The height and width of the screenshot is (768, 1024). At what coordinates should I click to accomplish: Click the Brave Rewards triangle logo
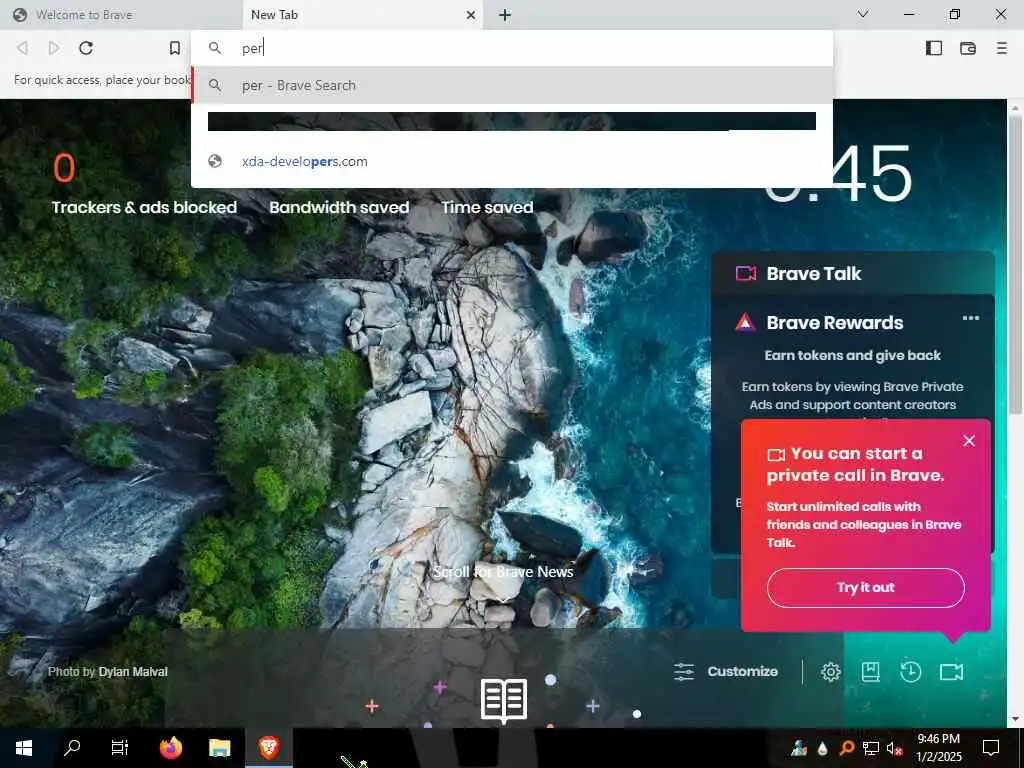(x=745, y=322)
